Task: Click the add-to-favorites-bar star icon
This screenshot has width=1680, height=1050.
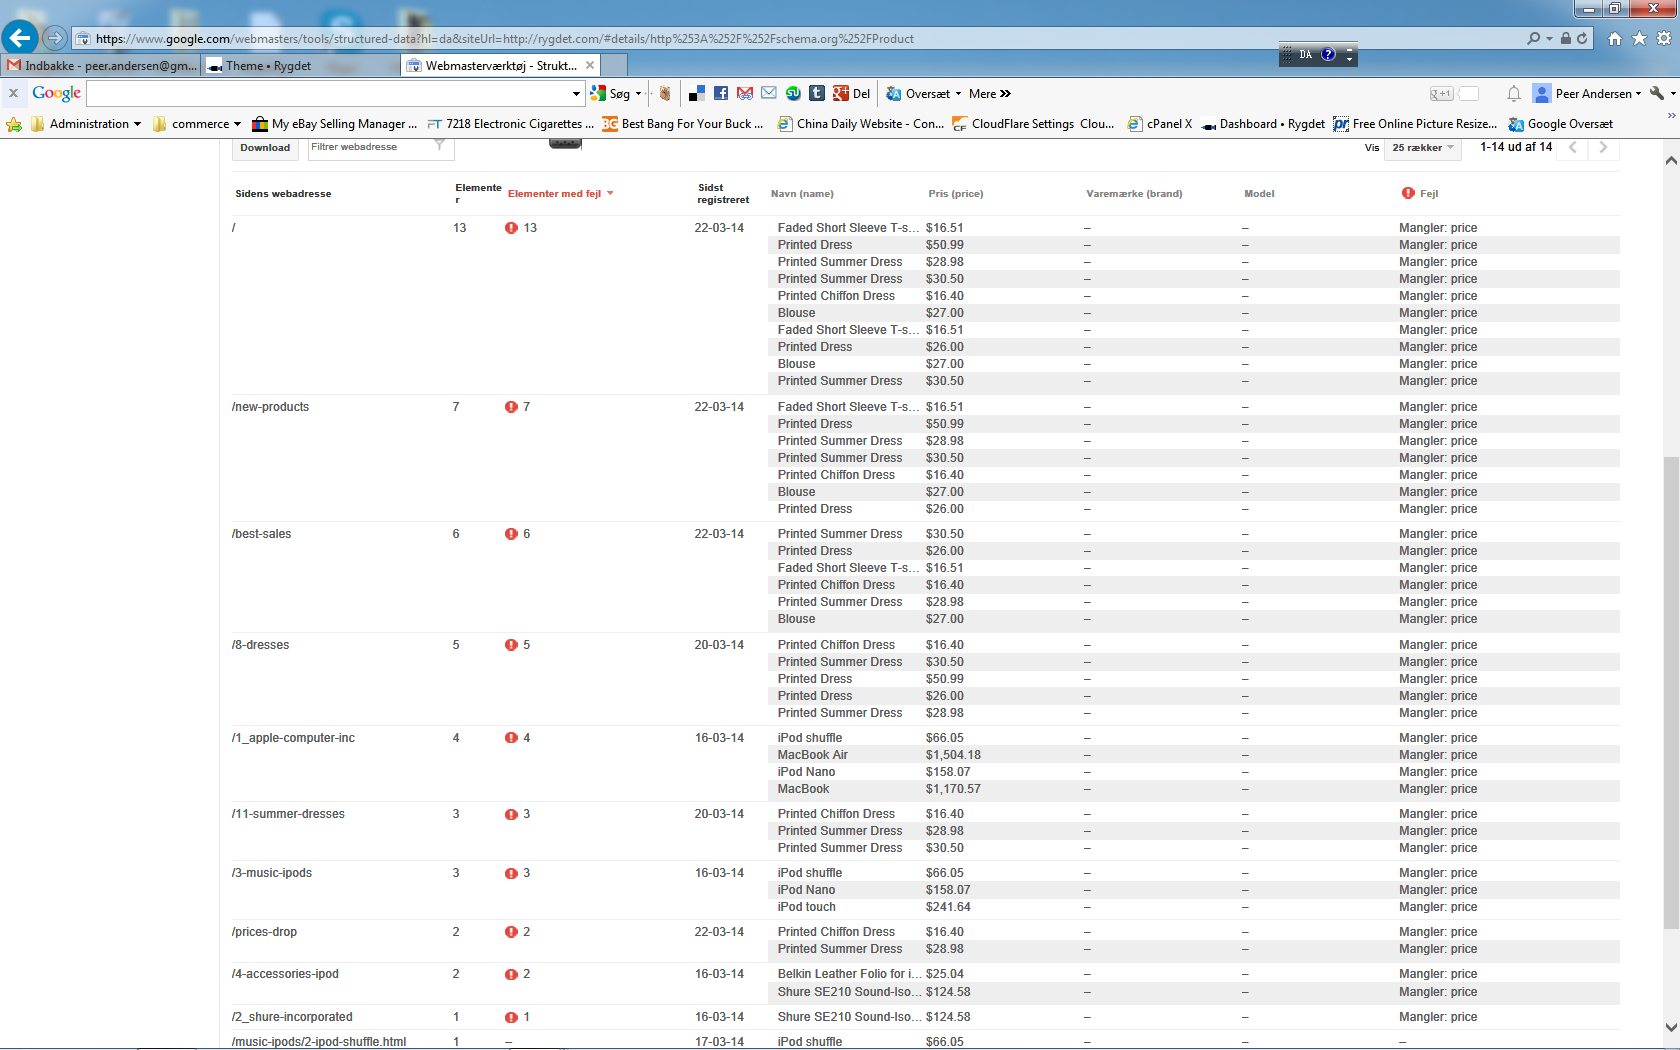Action: [13, 124]
